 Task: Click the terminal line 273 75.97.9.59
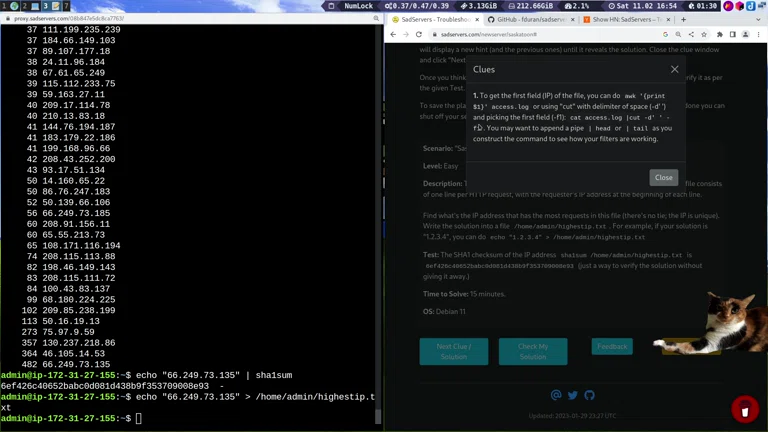click(58, 332)
